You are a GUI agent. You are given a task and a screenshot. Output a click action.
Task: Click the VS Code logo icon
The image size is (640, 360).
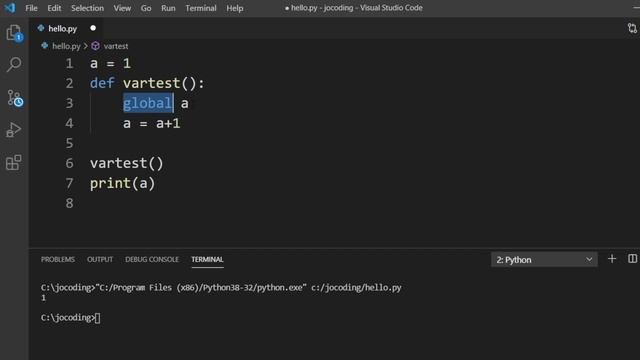coord(10,8)
